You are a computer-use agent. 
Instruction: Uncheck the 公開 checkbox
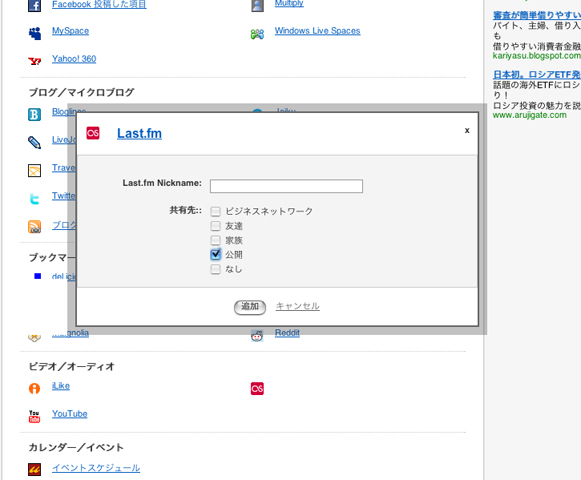tap(215, 254)
